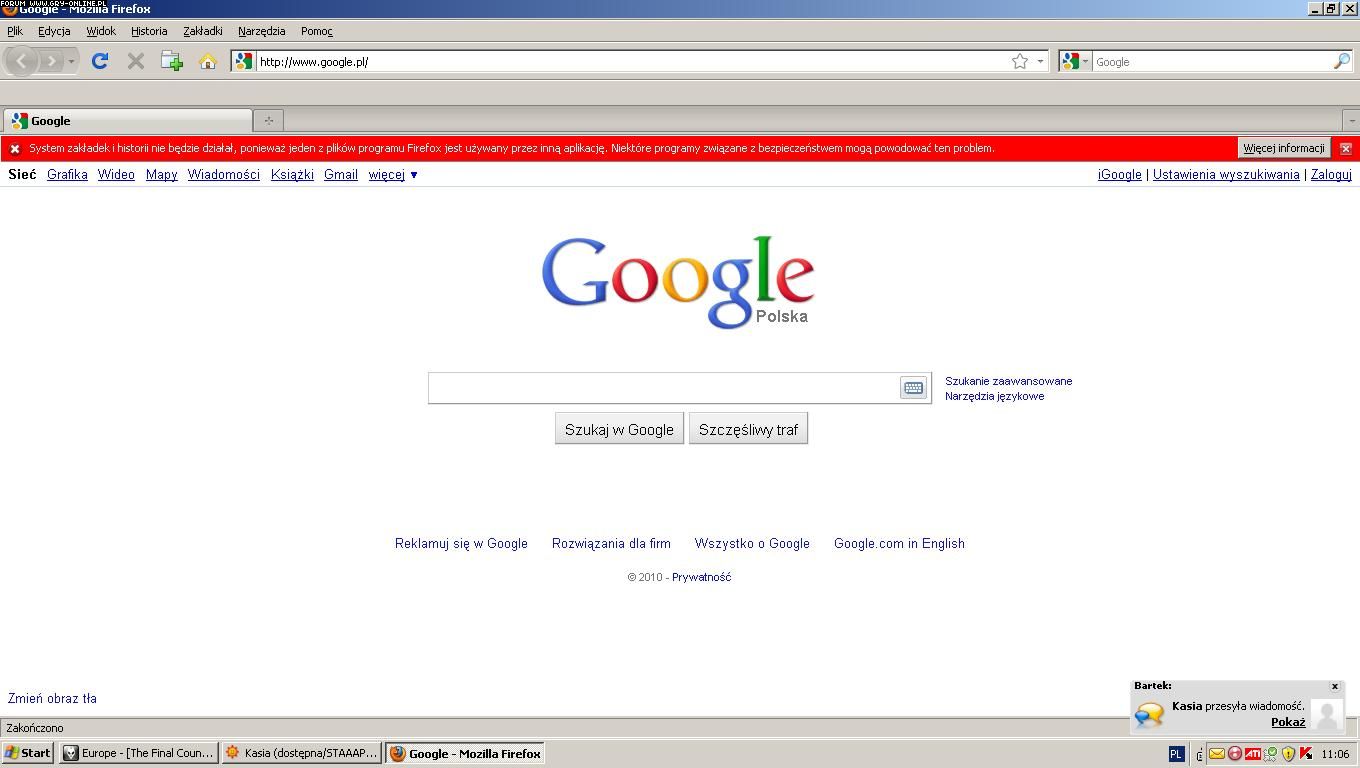Viewport: 1360px width, 768px height.
Task: Go back with the Back arrow button
Action: point(21,61)
